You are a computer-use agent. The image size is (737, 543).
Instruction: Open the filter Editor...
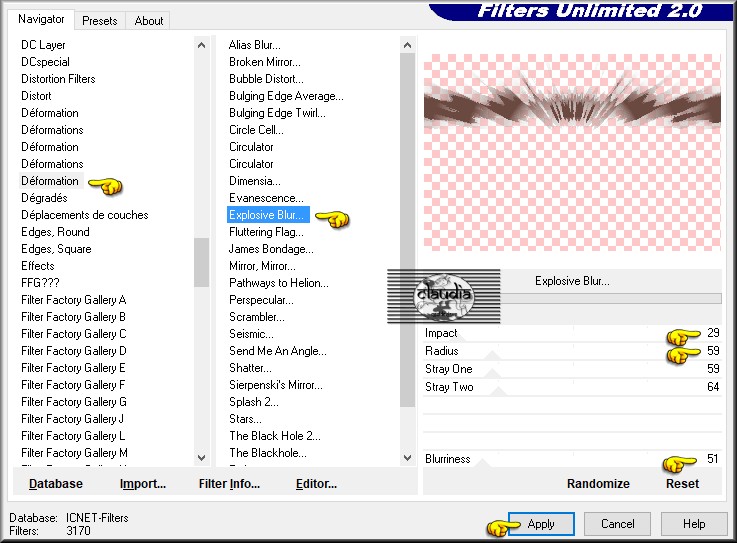[x=316, y=484]
